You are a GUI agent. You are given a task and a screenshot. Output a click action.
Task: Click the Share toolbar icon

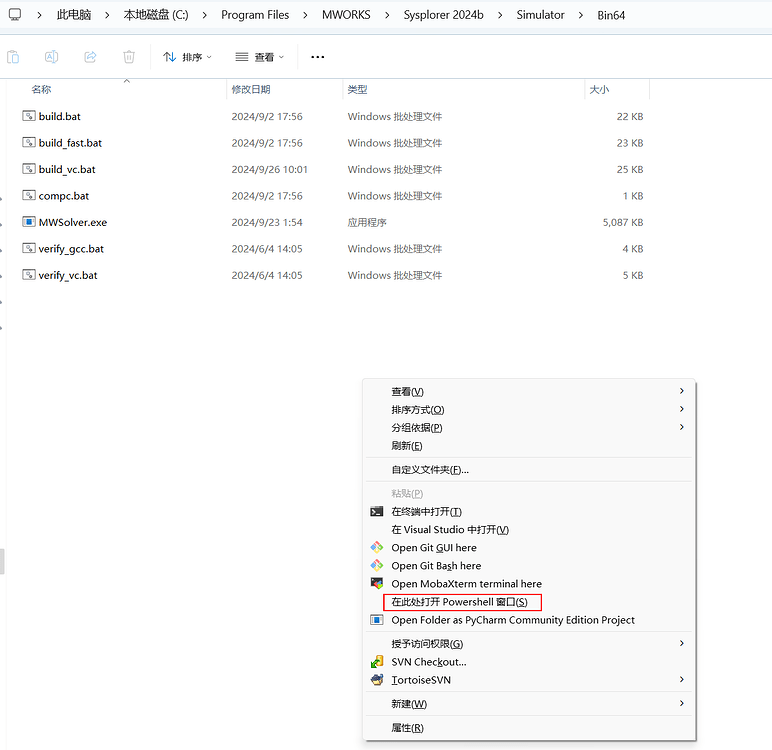pyautogui.click(x=90, y=57)
